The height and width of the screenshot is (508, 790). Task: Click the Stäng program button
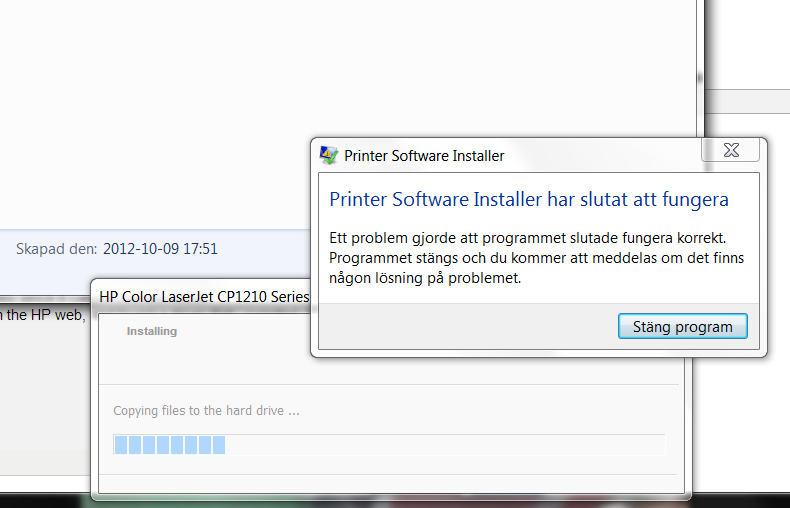(683, 327)
